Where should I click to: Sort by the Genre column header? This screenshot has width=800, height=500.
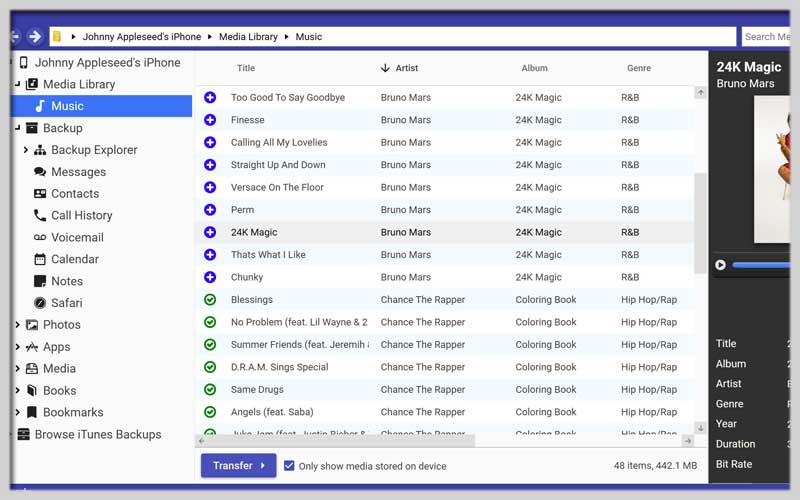click(x=639, y=68)
